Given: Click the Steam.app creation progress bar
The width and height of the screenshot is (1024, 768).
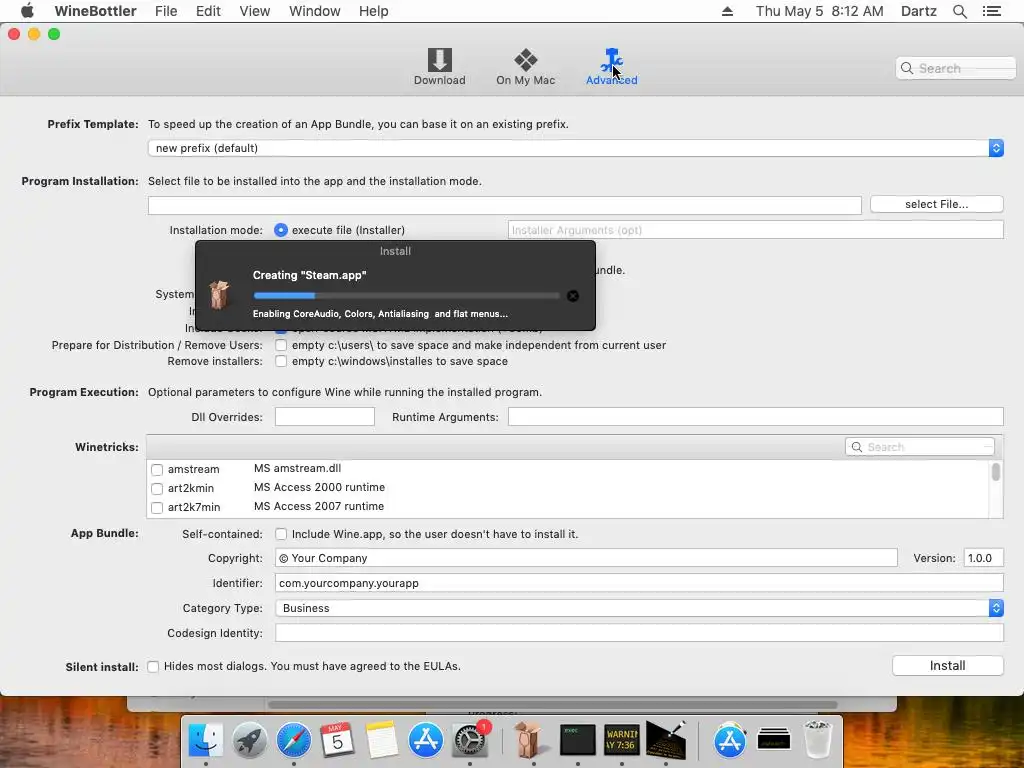Looking at the screenshot, I should (406, 296).
